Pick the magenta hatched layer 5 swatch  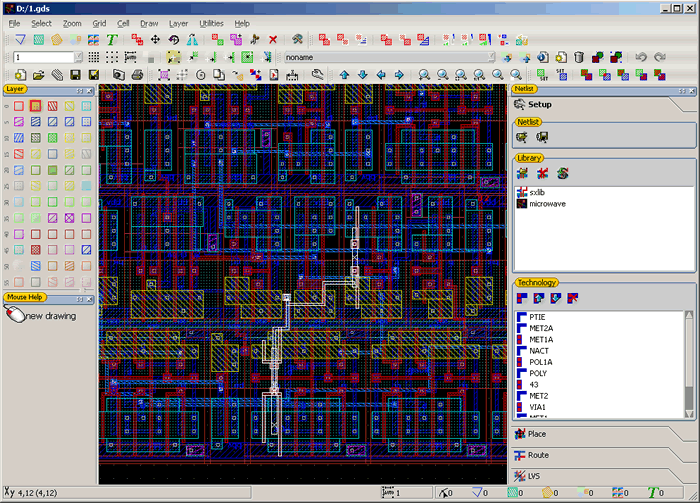pos(19,121)
